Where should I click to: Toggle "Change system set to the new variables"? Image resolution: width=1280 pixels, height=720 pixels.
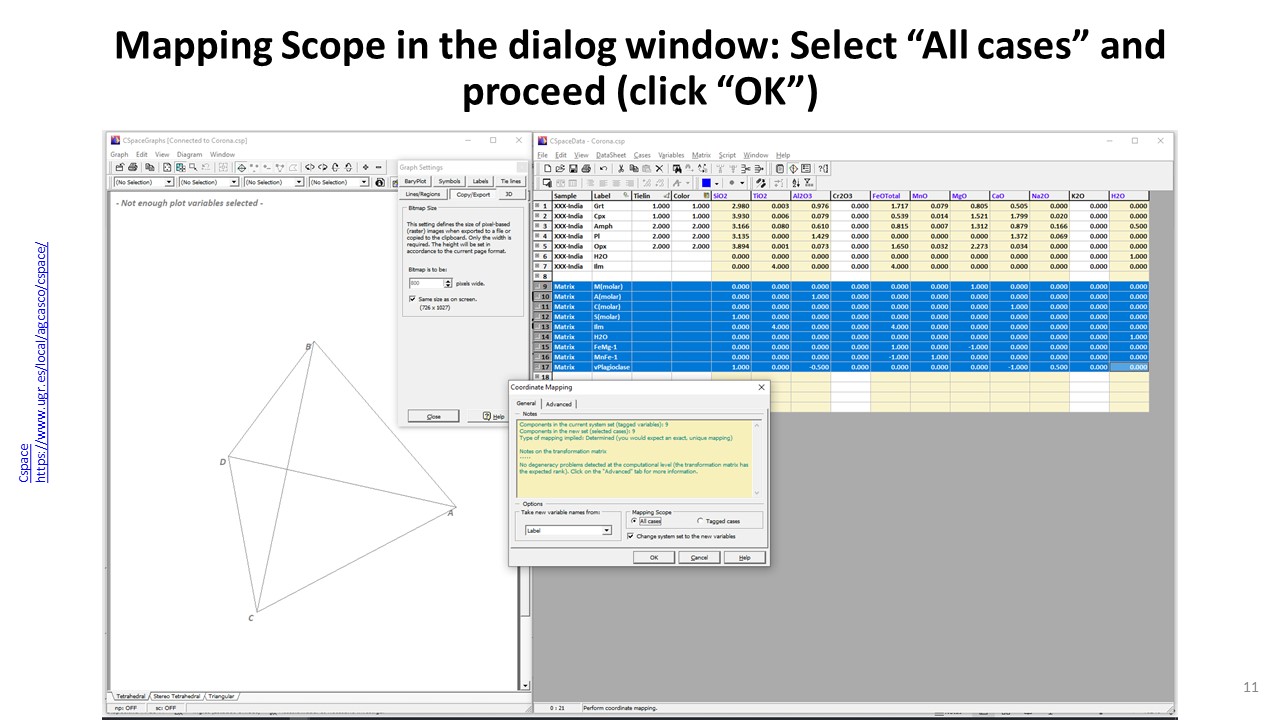click(630, 536)
